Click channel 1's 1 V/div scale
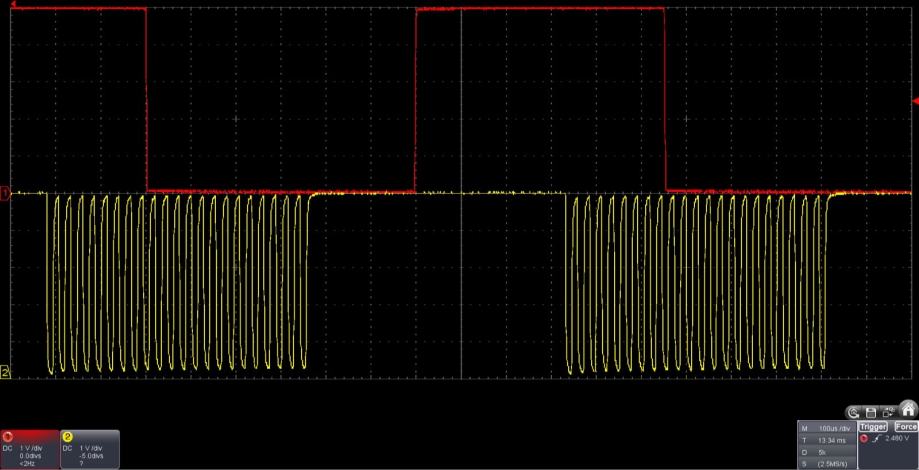 pos(31,448)
